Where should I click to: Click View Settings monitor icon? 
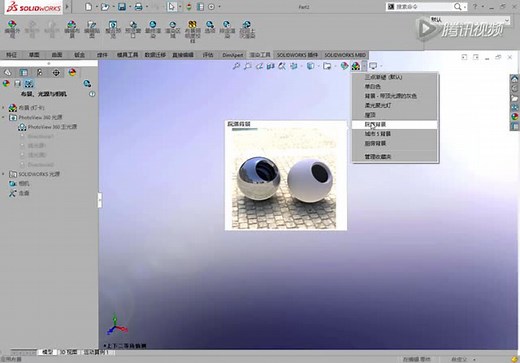(373, 66)
